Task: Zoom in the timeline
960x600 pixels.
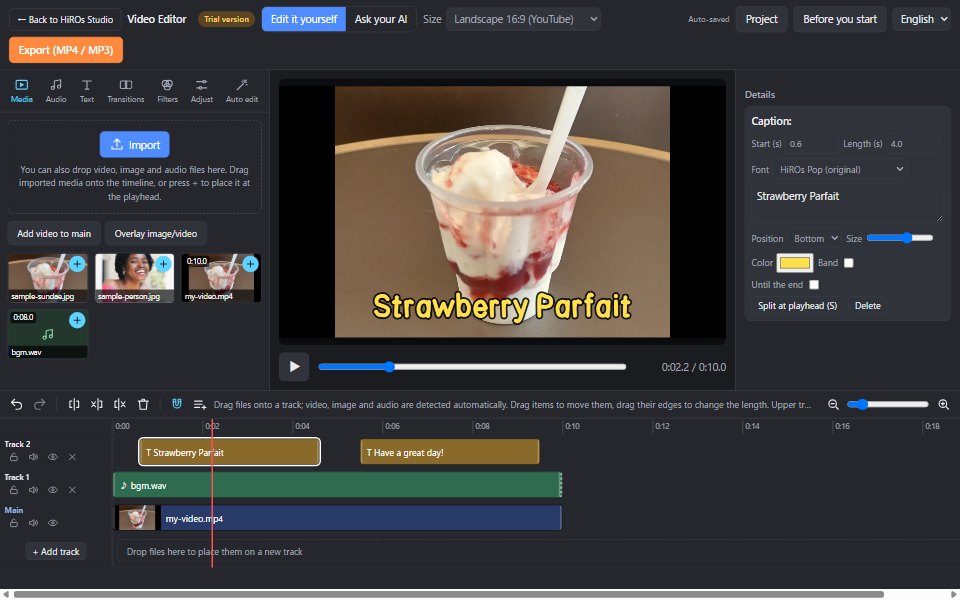Action: [x=943, y=404]
